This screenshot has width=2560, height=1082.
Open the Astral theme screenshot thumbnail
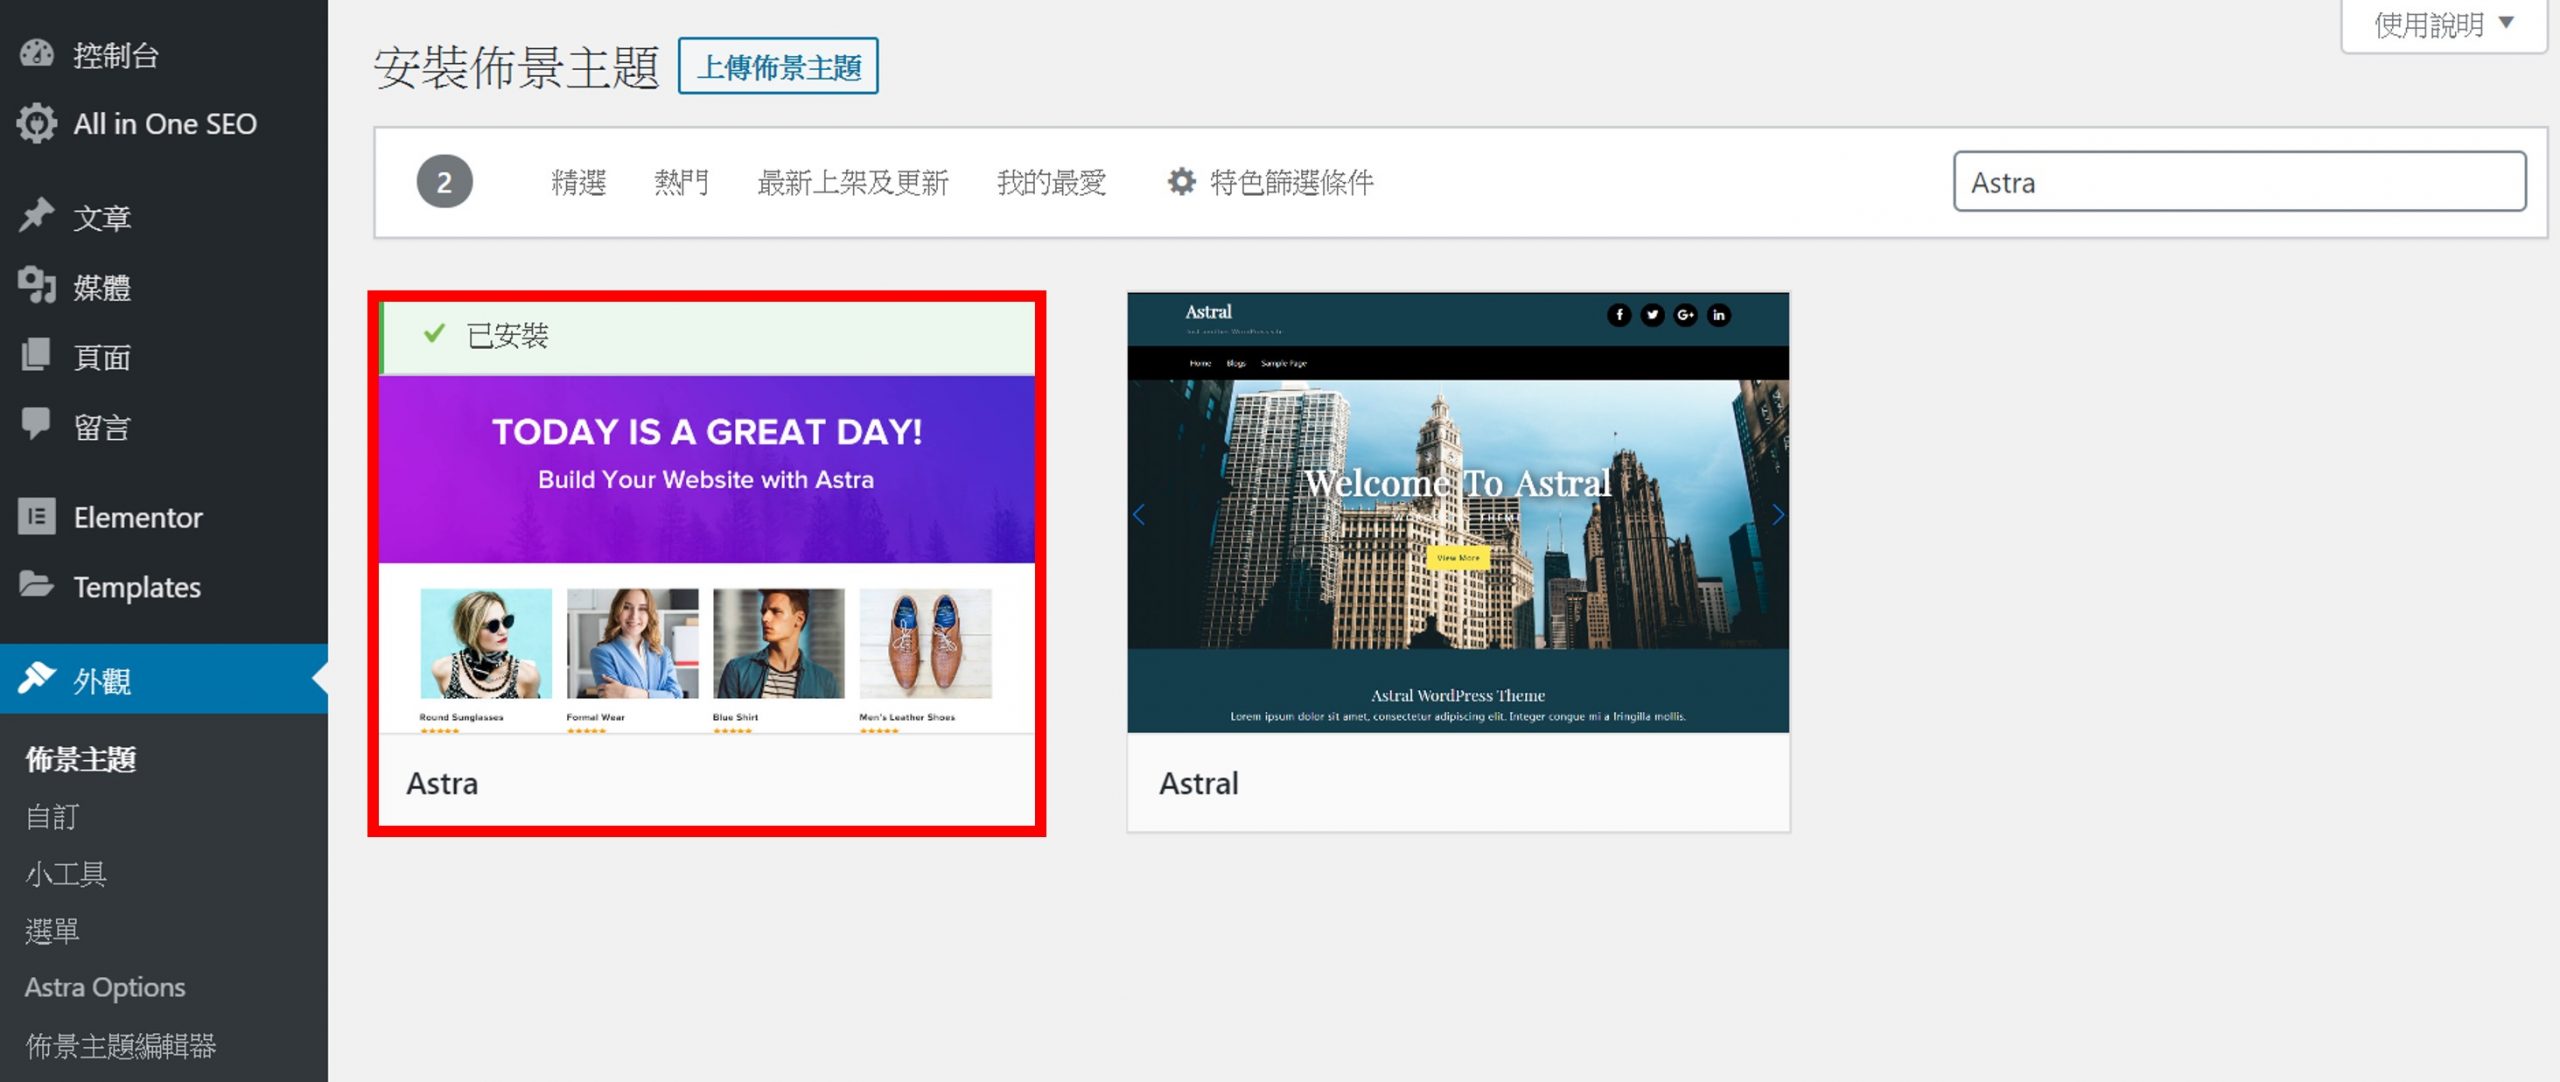(x=1458, y=513)
